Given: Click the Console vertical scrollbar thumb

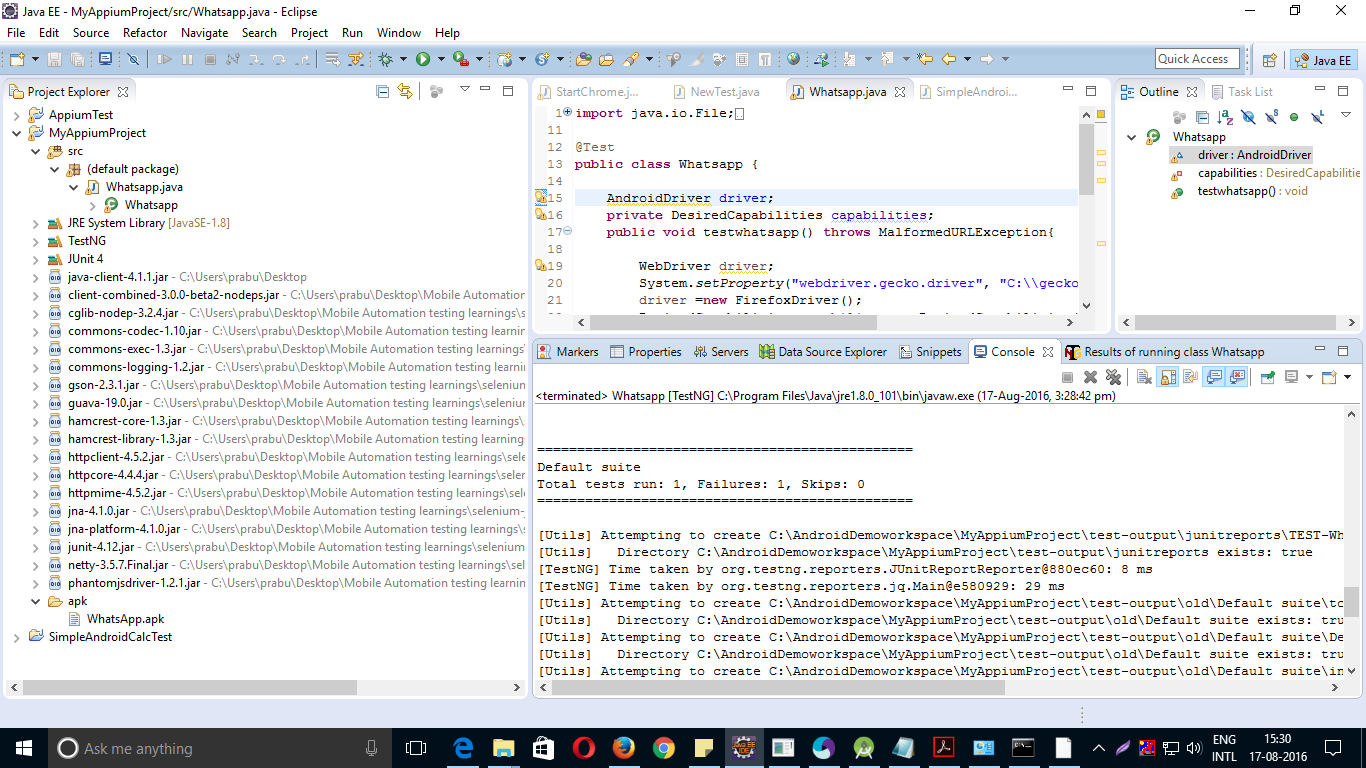Looking at the screenshot, I should pos(1351,601).
